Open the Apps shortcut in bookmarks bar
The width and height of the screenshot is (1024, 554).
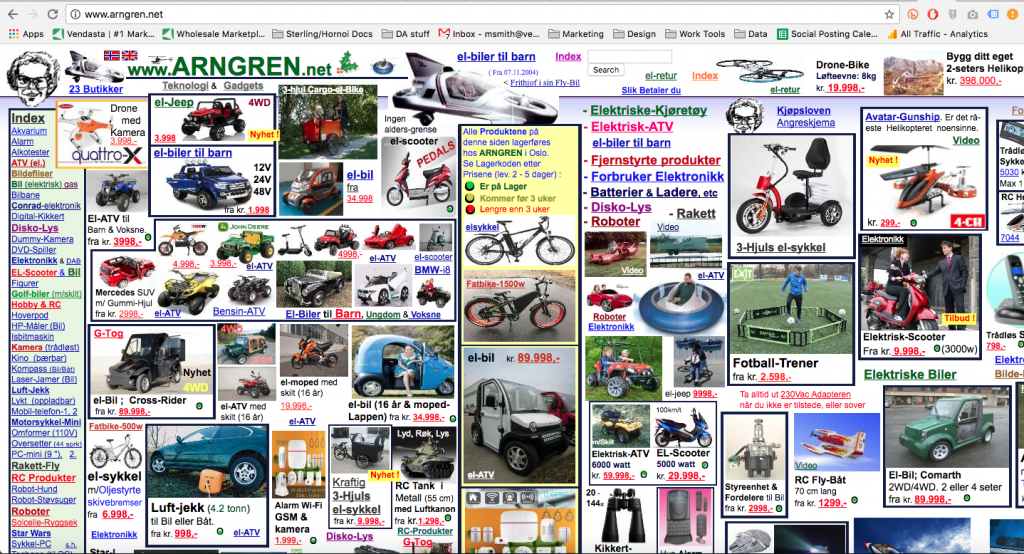point(26,34)
